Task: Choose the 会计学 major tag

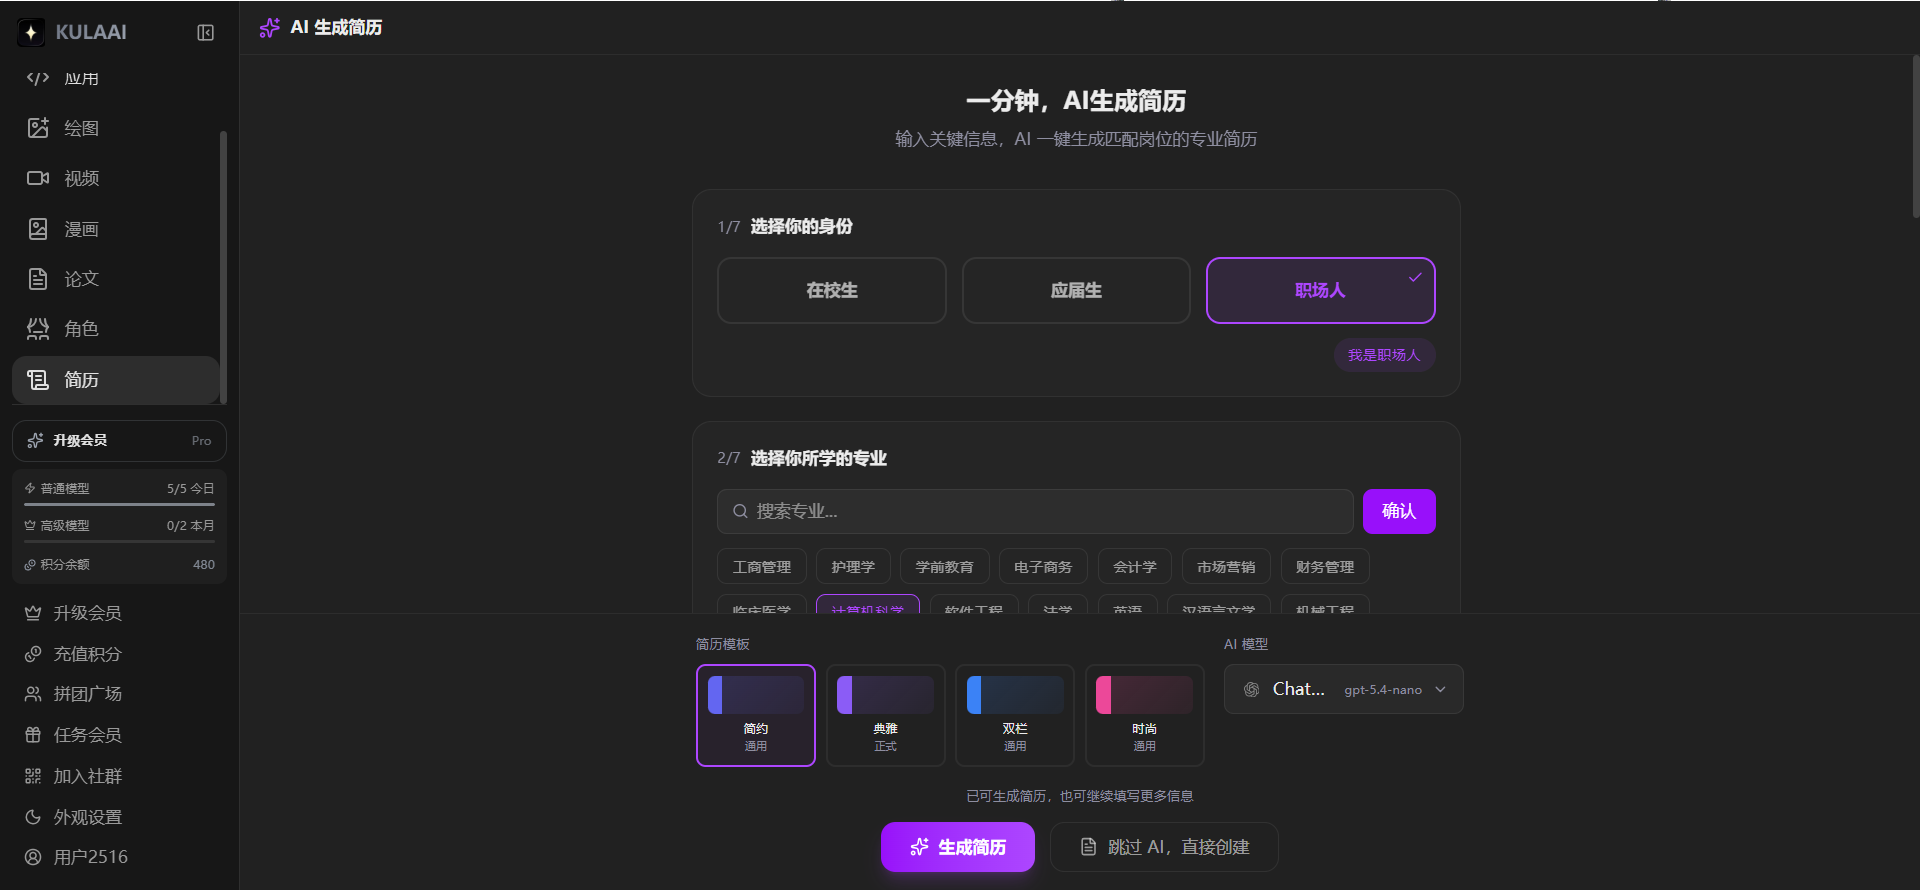Action: (1135, 567)
